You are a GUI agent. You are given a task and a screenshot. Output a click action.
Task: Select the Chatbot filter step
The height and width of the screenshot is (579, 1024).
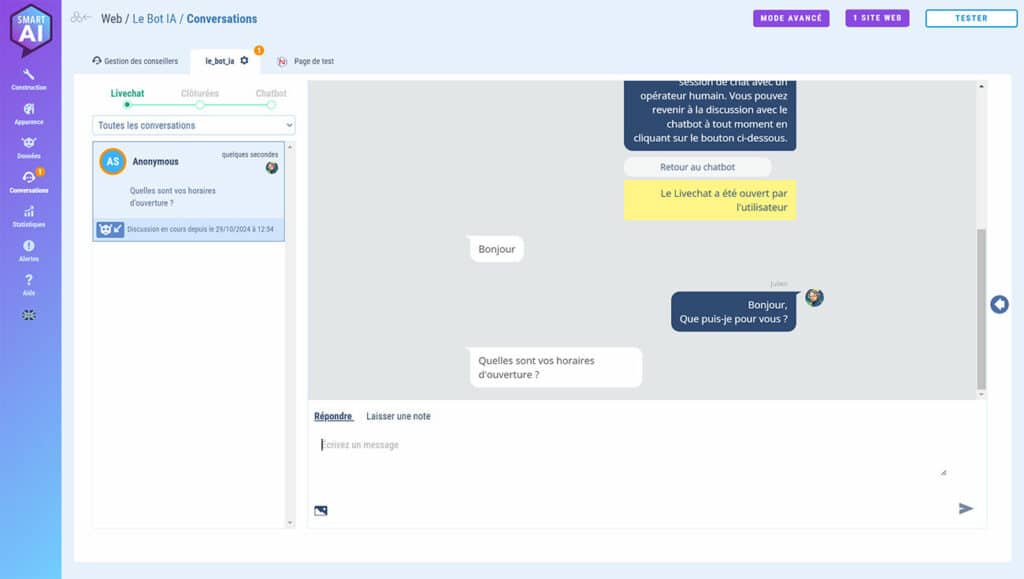coord(271,104)
